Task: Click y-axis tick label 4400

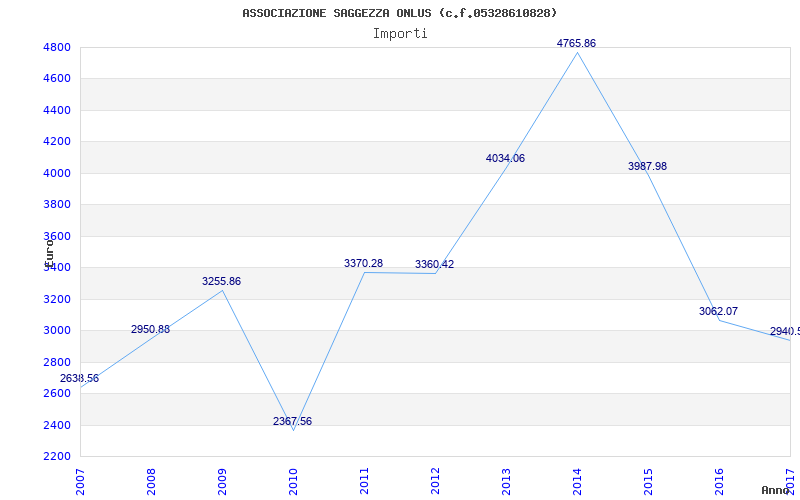Action: 56,111
